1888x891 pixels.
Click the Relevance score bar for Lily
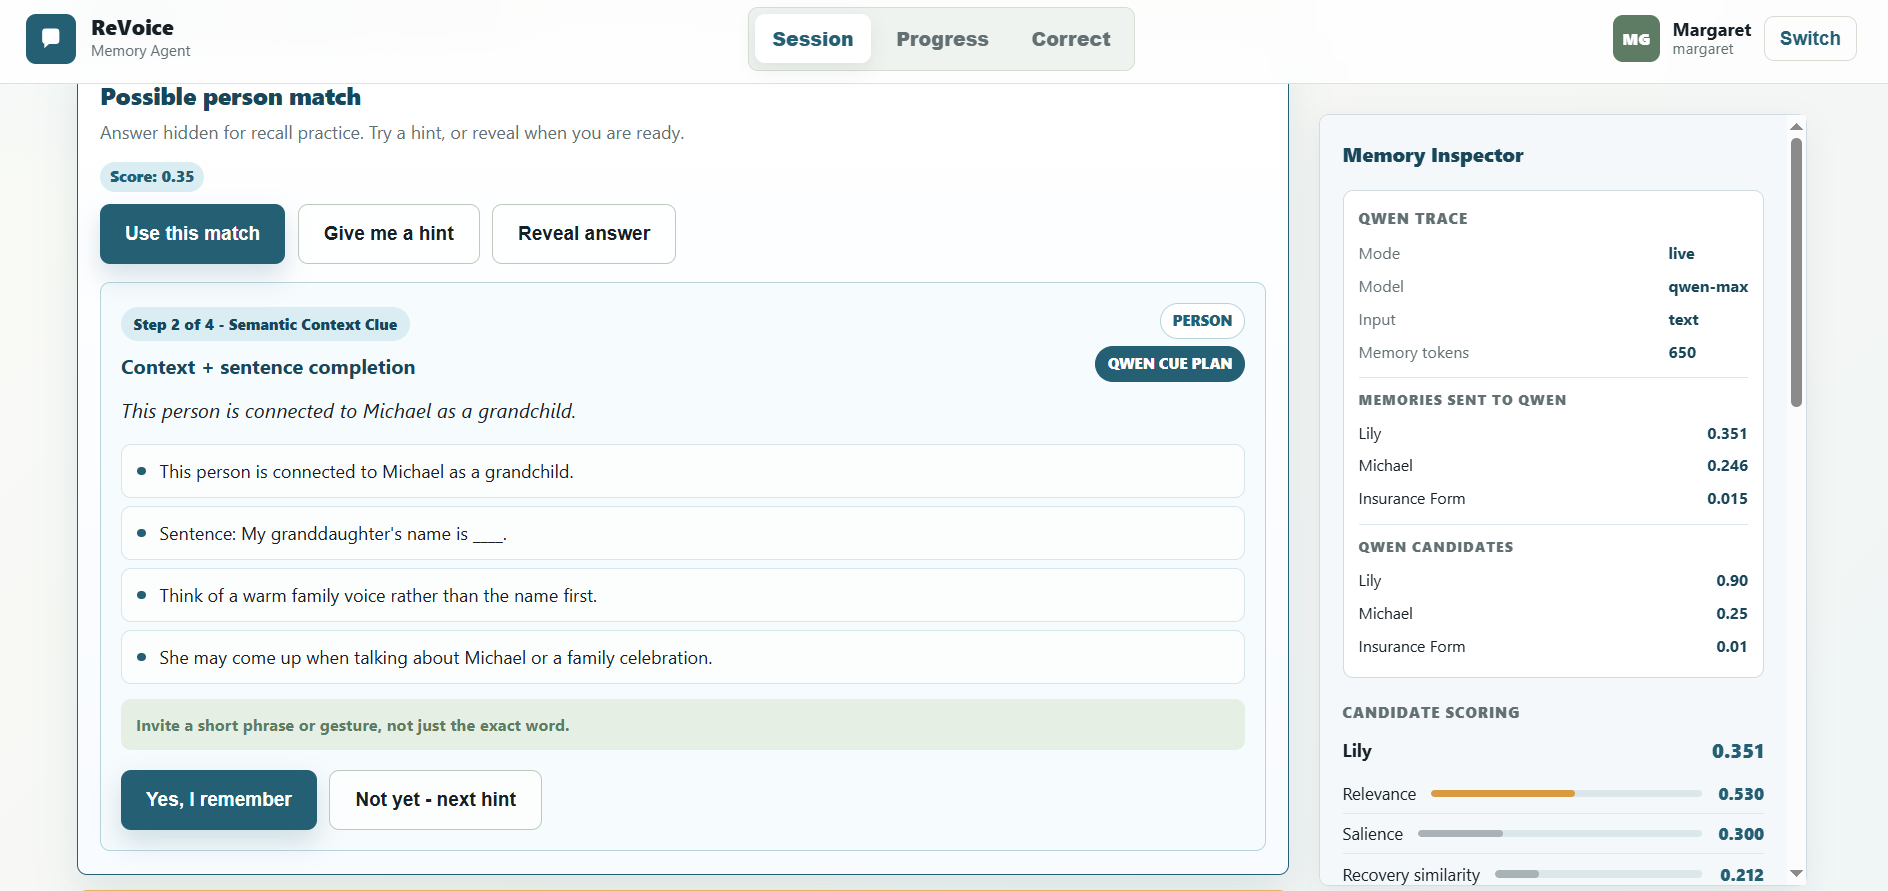click(x=1566, y=794)
